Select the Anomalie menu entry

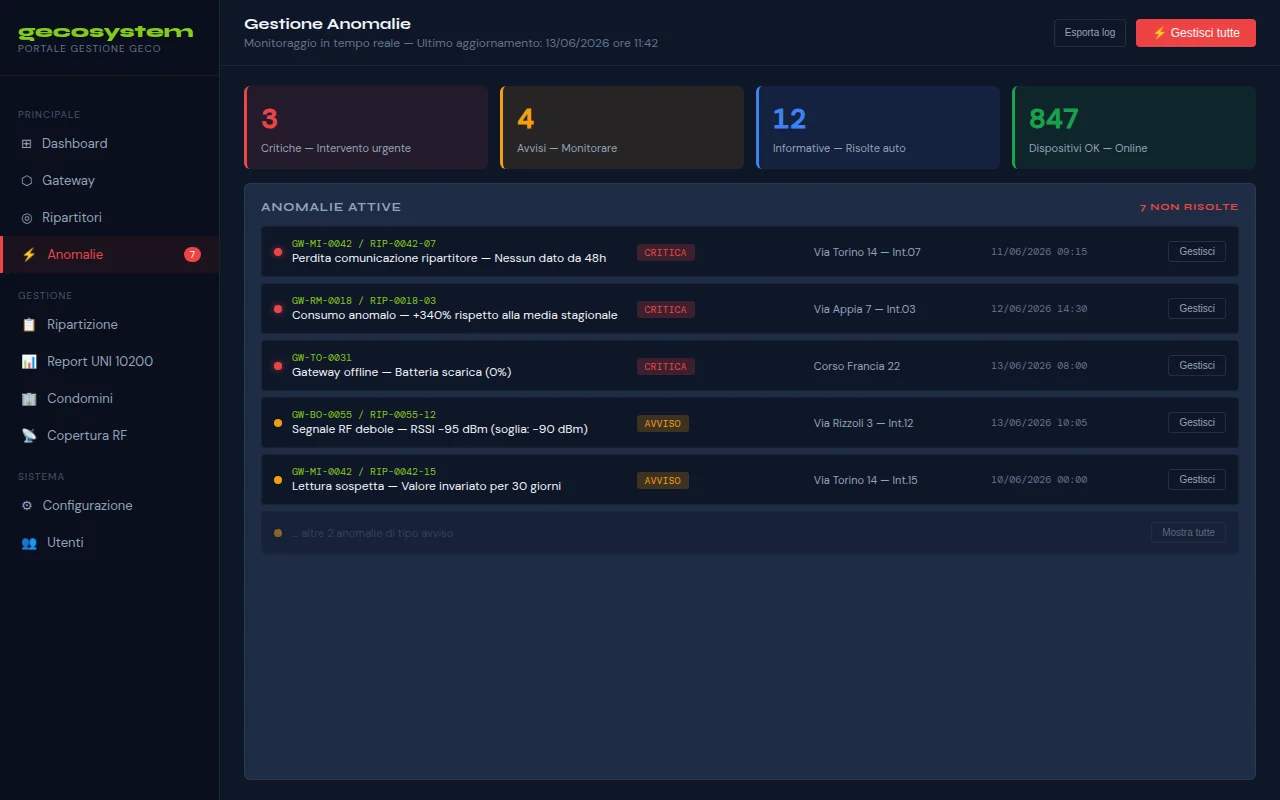pos(110,255)
